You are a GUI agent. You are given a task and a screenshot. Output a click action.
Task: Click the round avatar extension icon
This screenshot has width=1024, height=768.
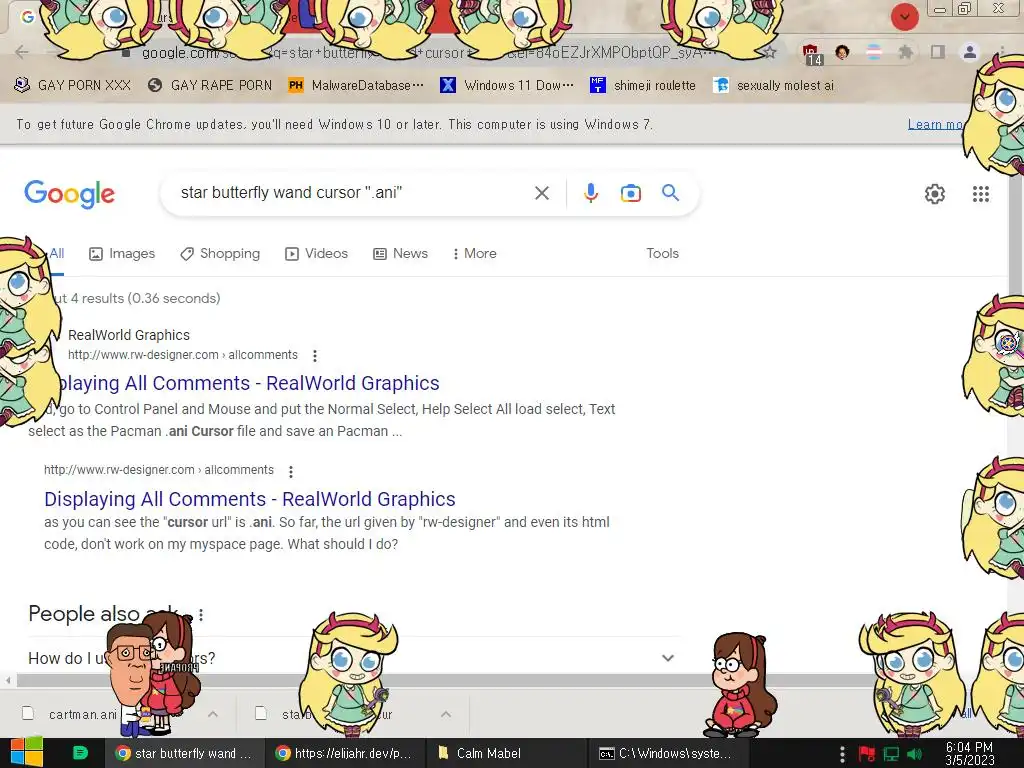842,52
